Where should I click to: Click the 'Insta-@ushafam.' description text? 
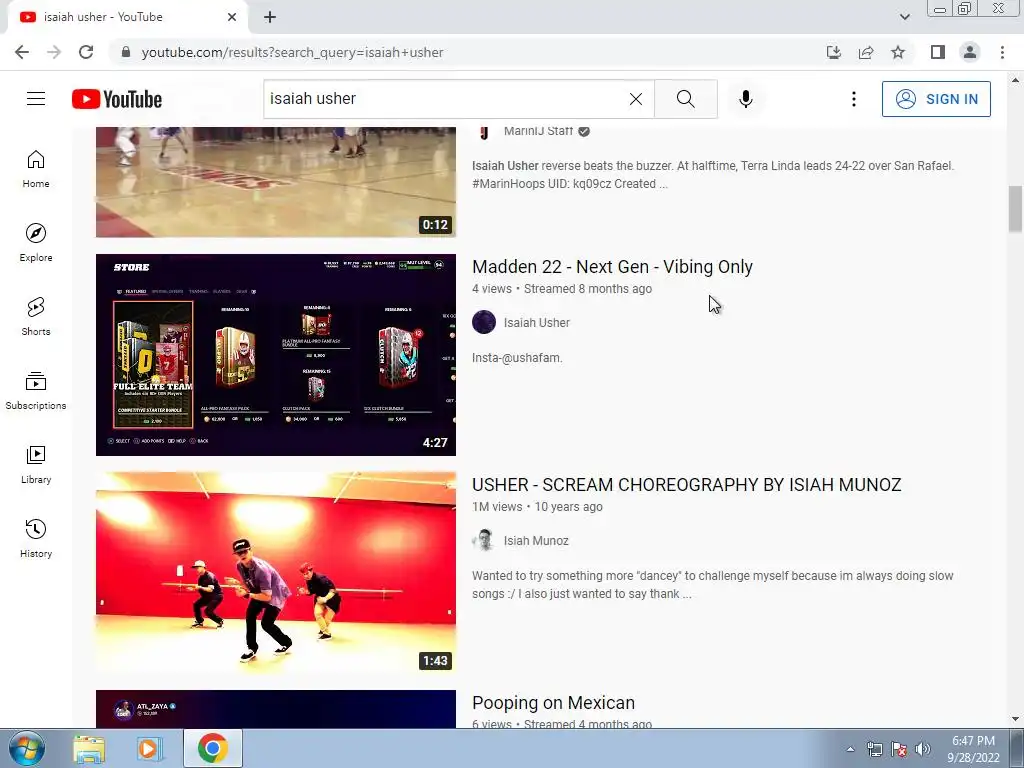pos(517,358)
